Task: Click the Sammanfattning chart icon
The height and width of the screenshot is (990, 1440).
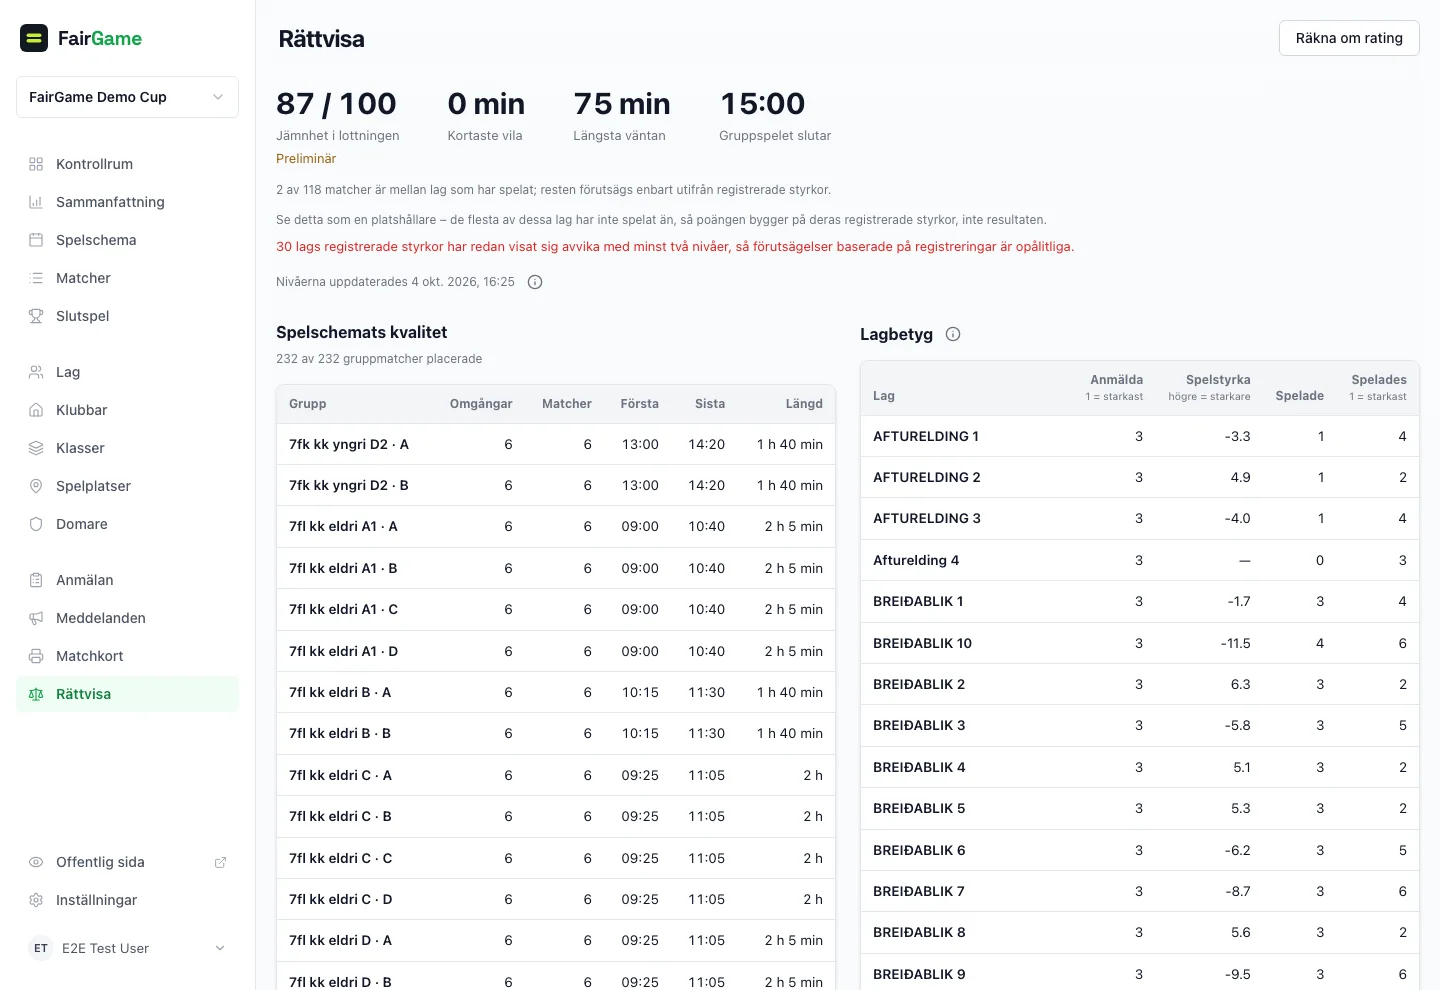Action: point(36,202)
